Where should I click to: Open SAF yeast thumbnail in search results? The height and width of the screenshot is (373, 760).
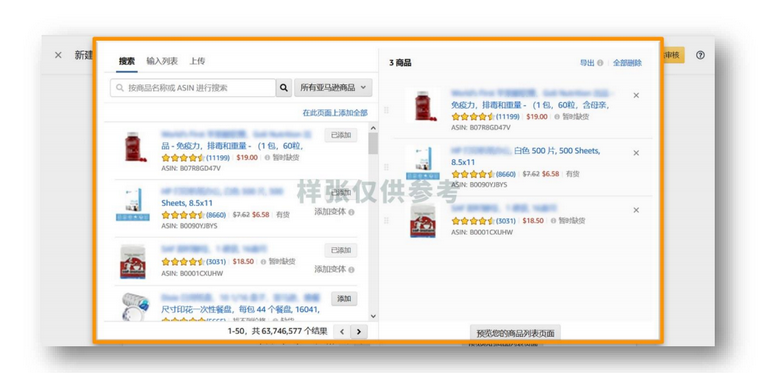coord(133,262)
